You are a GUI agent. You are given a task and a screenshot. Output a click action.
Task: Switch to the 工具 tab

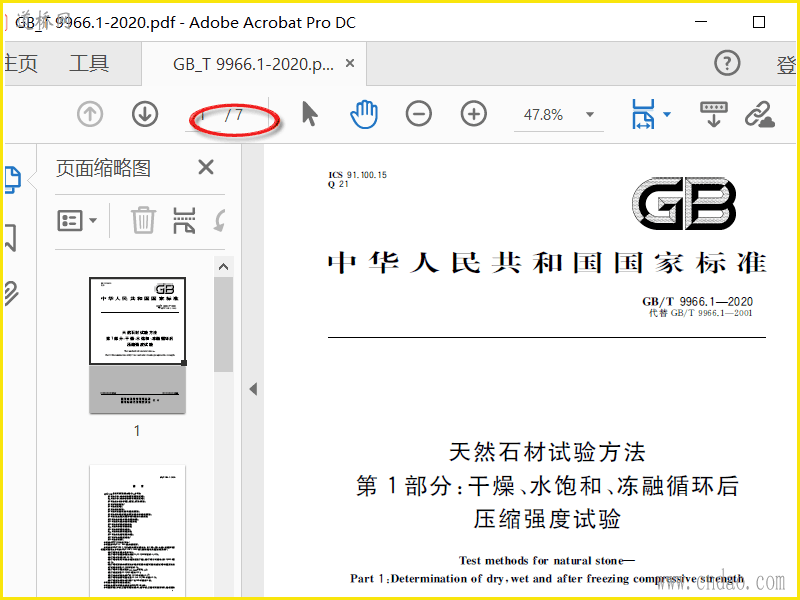point(89,64)
